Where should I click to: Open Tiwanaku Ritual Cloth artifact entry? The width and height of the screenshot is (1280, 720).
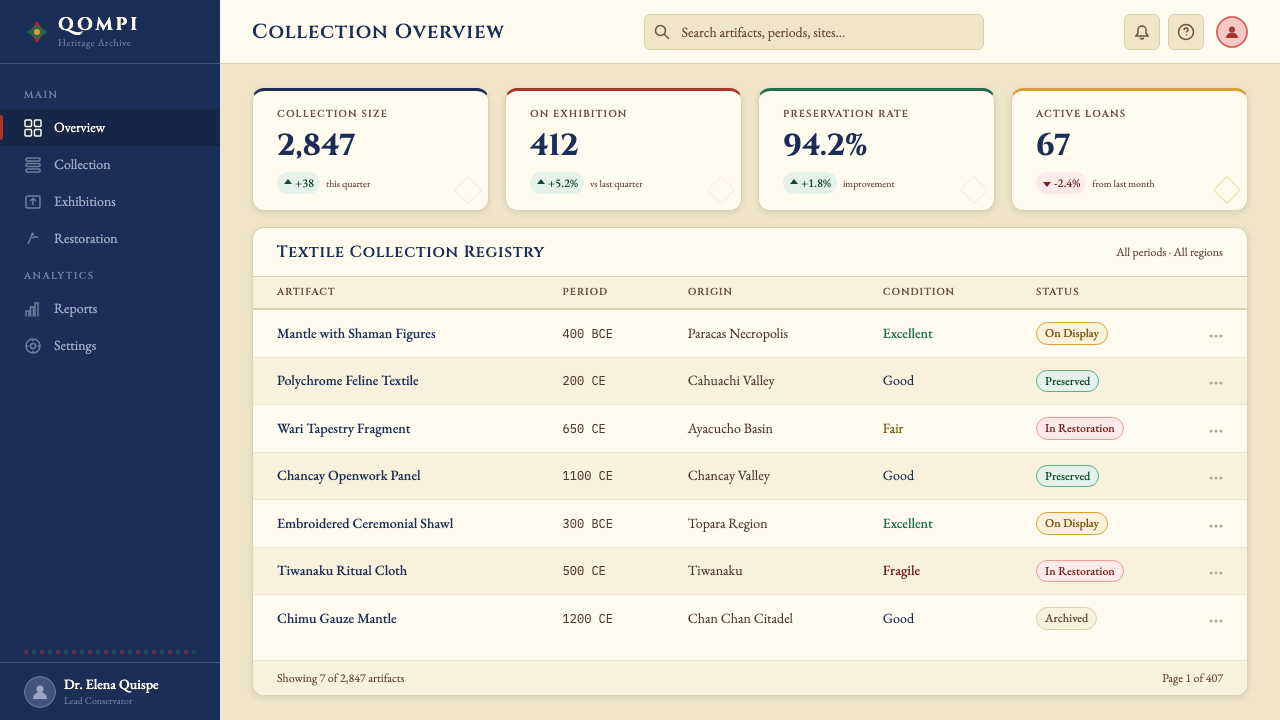click(x=342, y=571)
